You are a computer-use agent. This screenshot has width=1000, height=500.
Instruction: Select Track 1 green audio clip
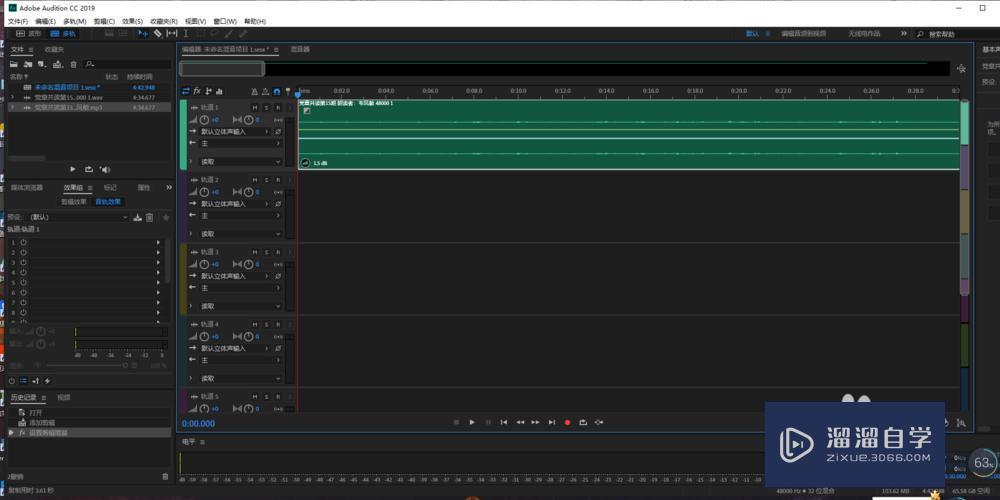click(x=629, y=135)
